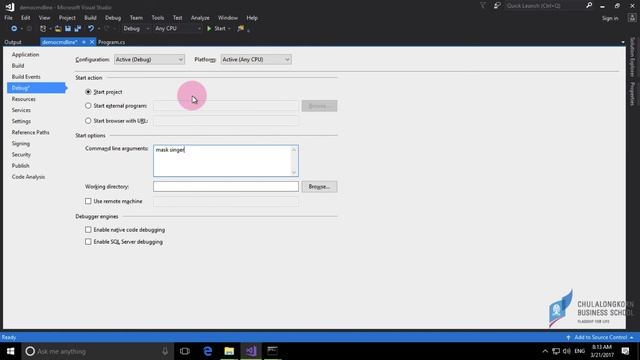This screenshot has width=640, height=360.
Task: Expand the Start button dropdown arrow
Action: [x=229, y=29]
